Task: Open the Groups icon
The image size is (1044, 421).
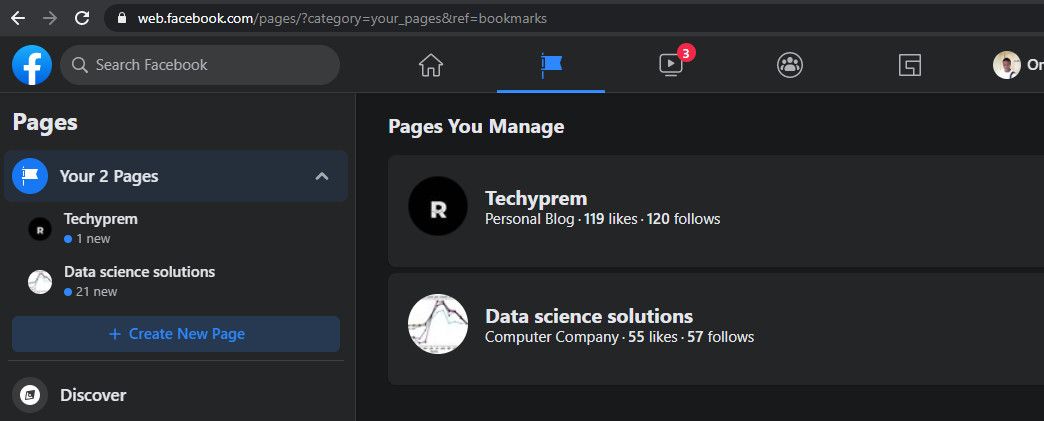Action: [790, 65]
